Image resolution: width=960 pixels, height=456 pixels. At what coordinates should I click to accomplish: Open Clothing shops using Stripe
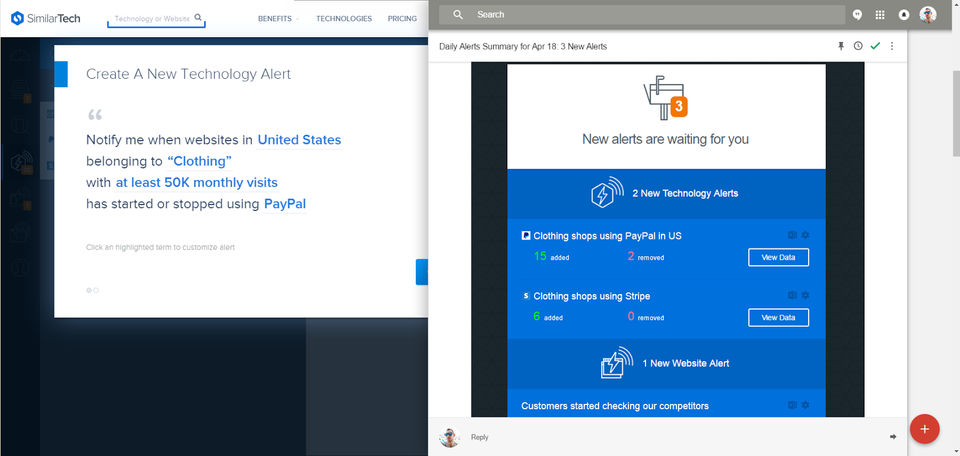tap(591, 296)
